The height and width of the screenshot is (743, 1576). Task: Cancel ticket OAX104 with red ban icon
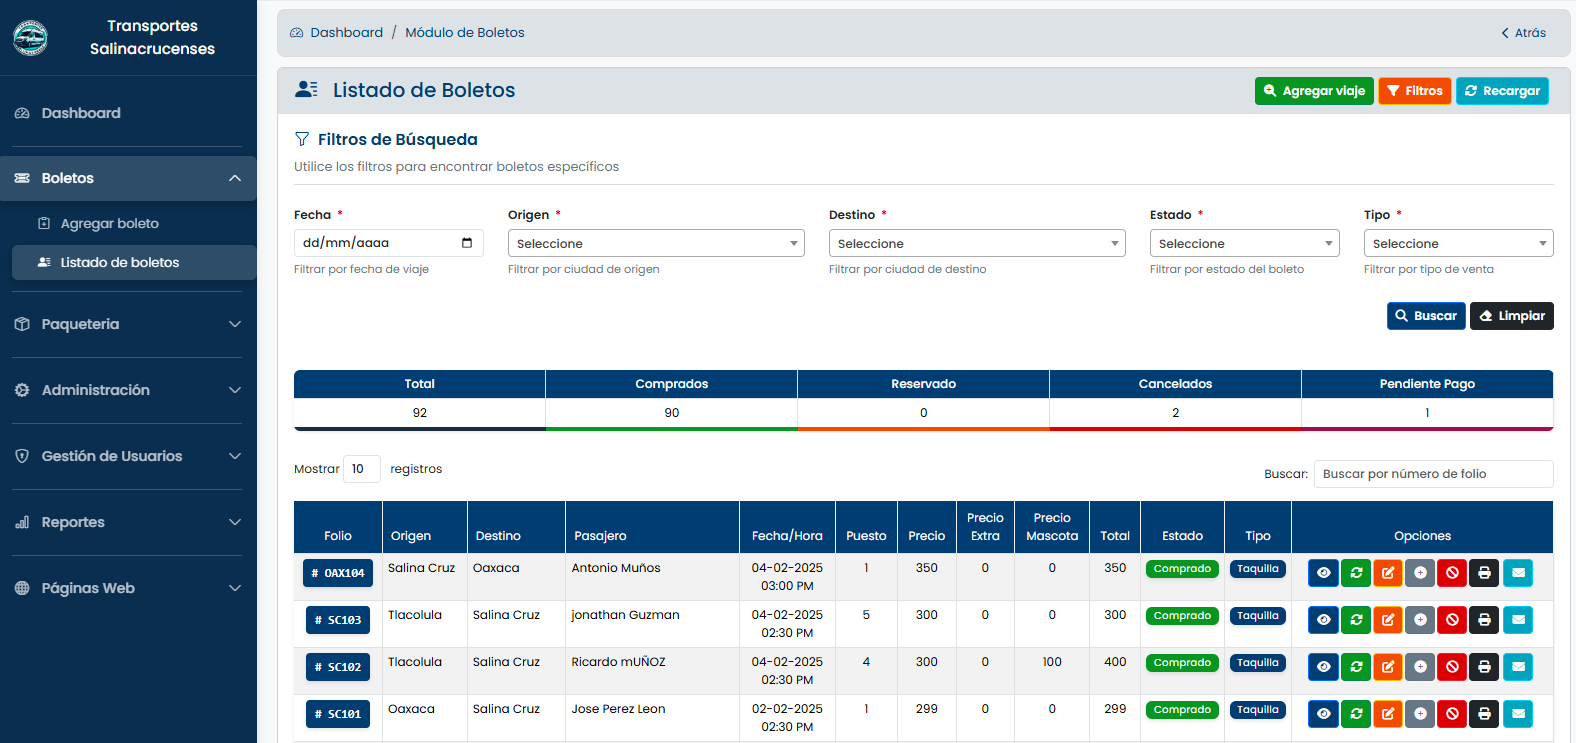click(x=1452, y=573)
